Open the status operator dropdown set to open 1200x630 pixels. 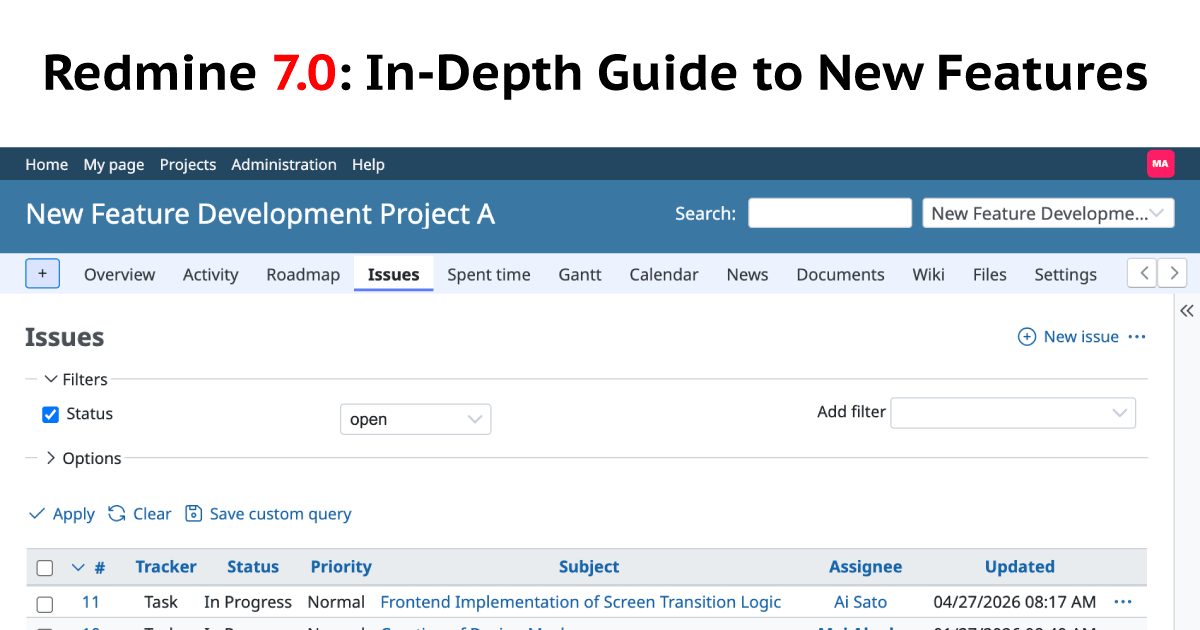click(416, 419)
